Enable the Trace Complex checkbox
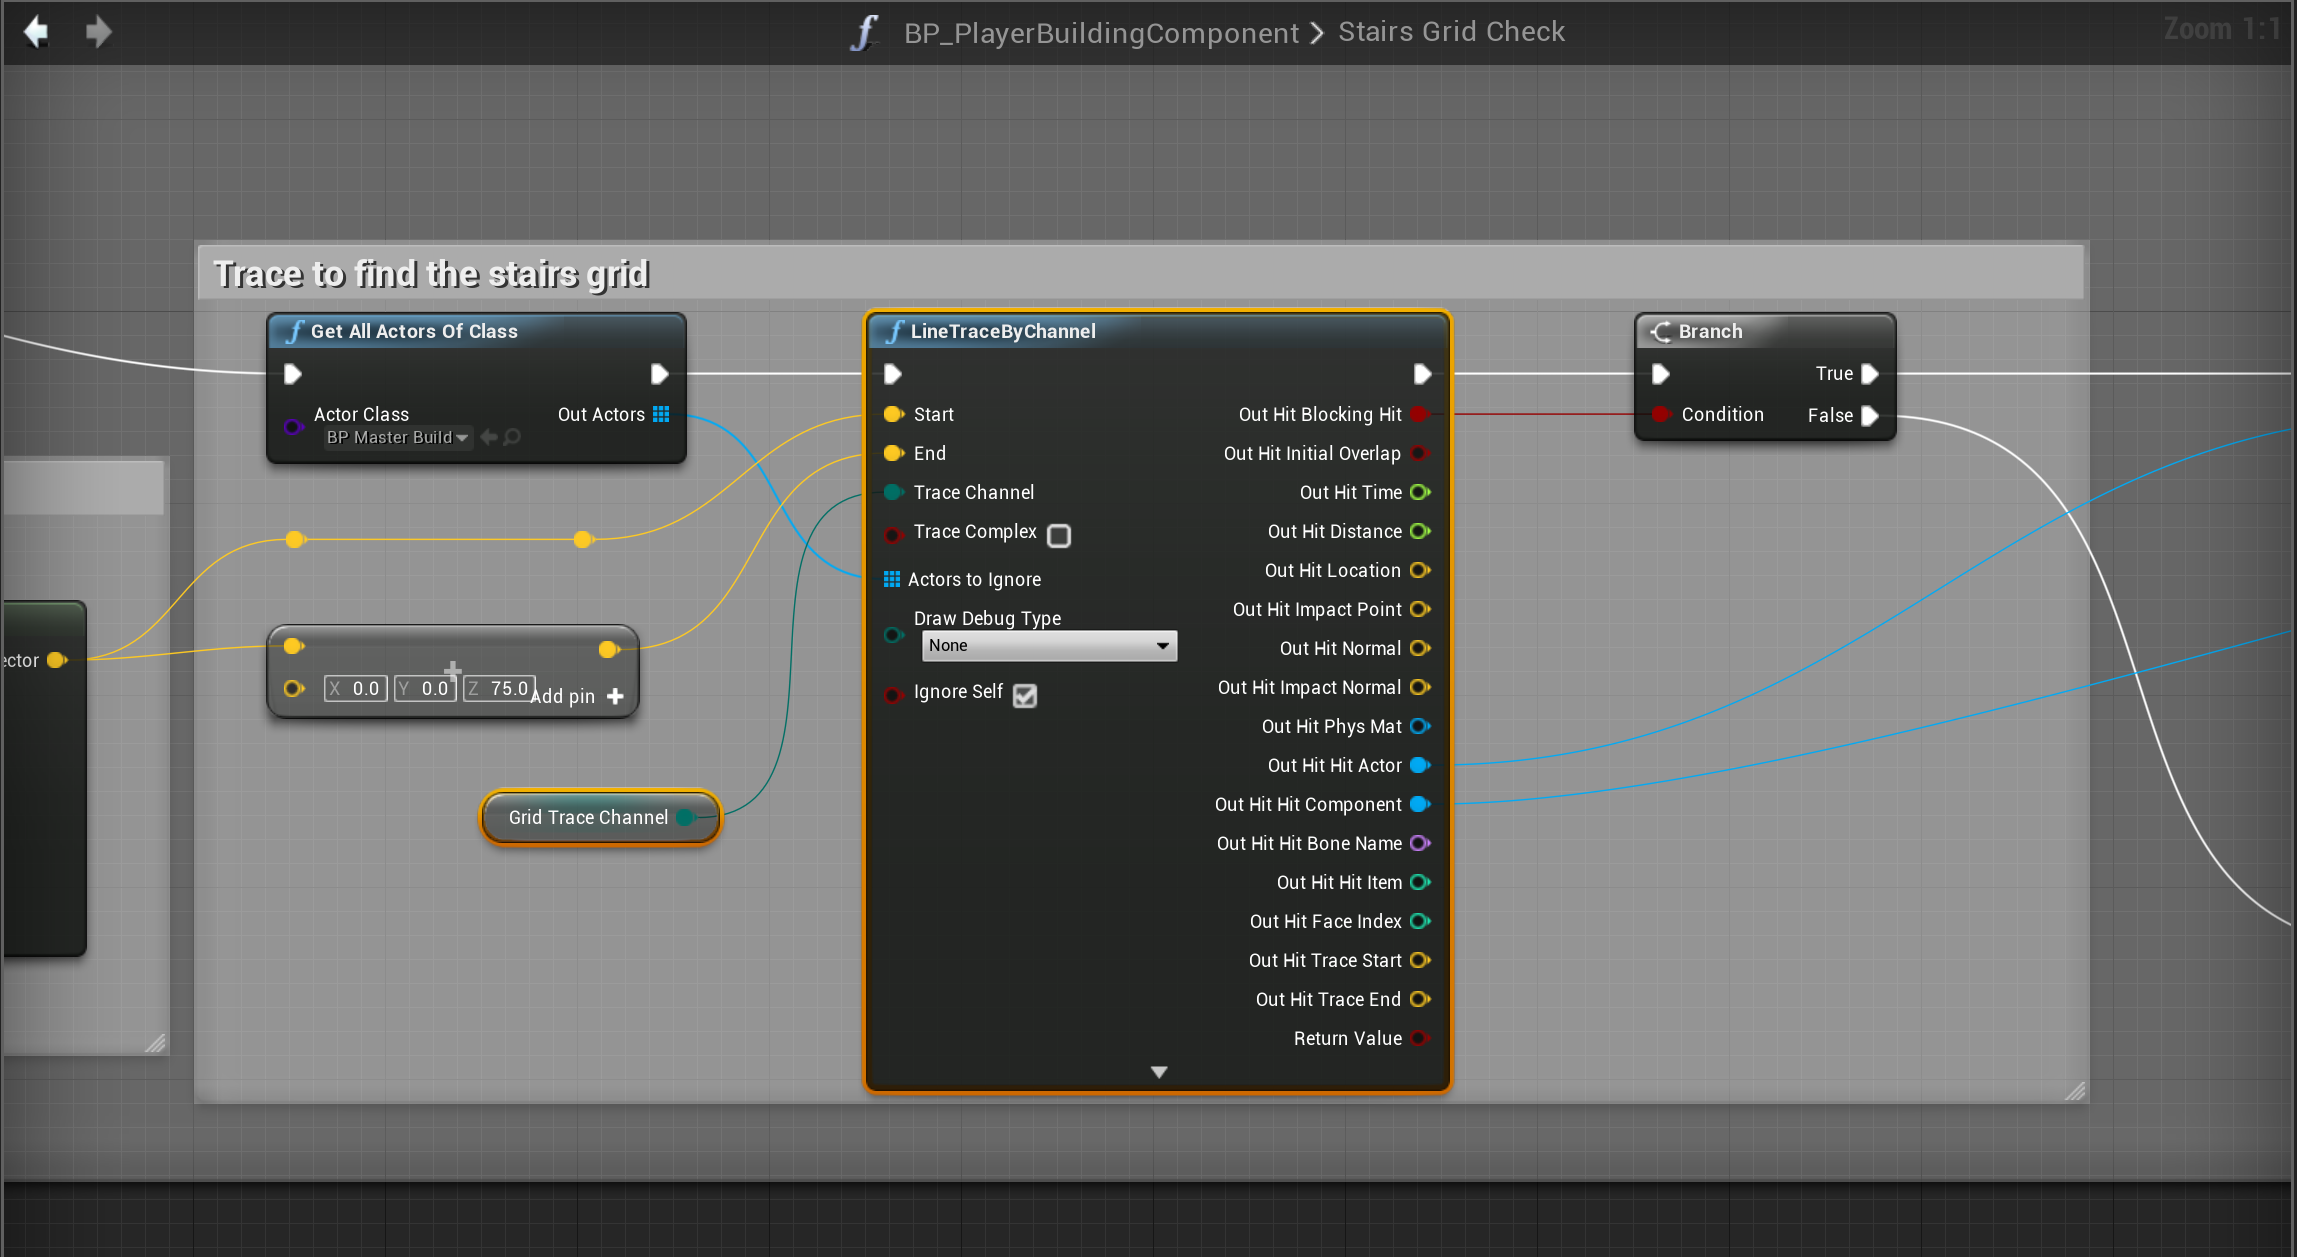The width and height of the screenshot is (2297, 1257). point(1059,535)
